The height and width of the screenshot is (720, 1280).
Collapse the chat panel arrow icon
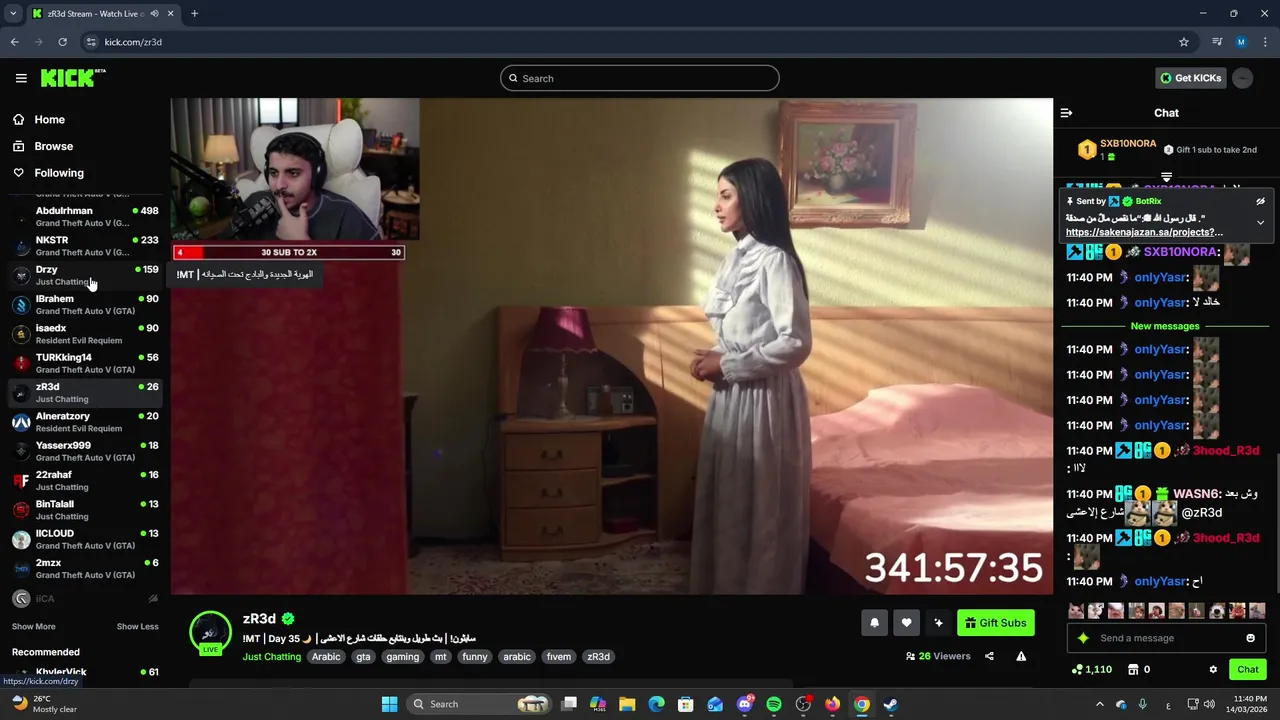[x=1066, y=113]
